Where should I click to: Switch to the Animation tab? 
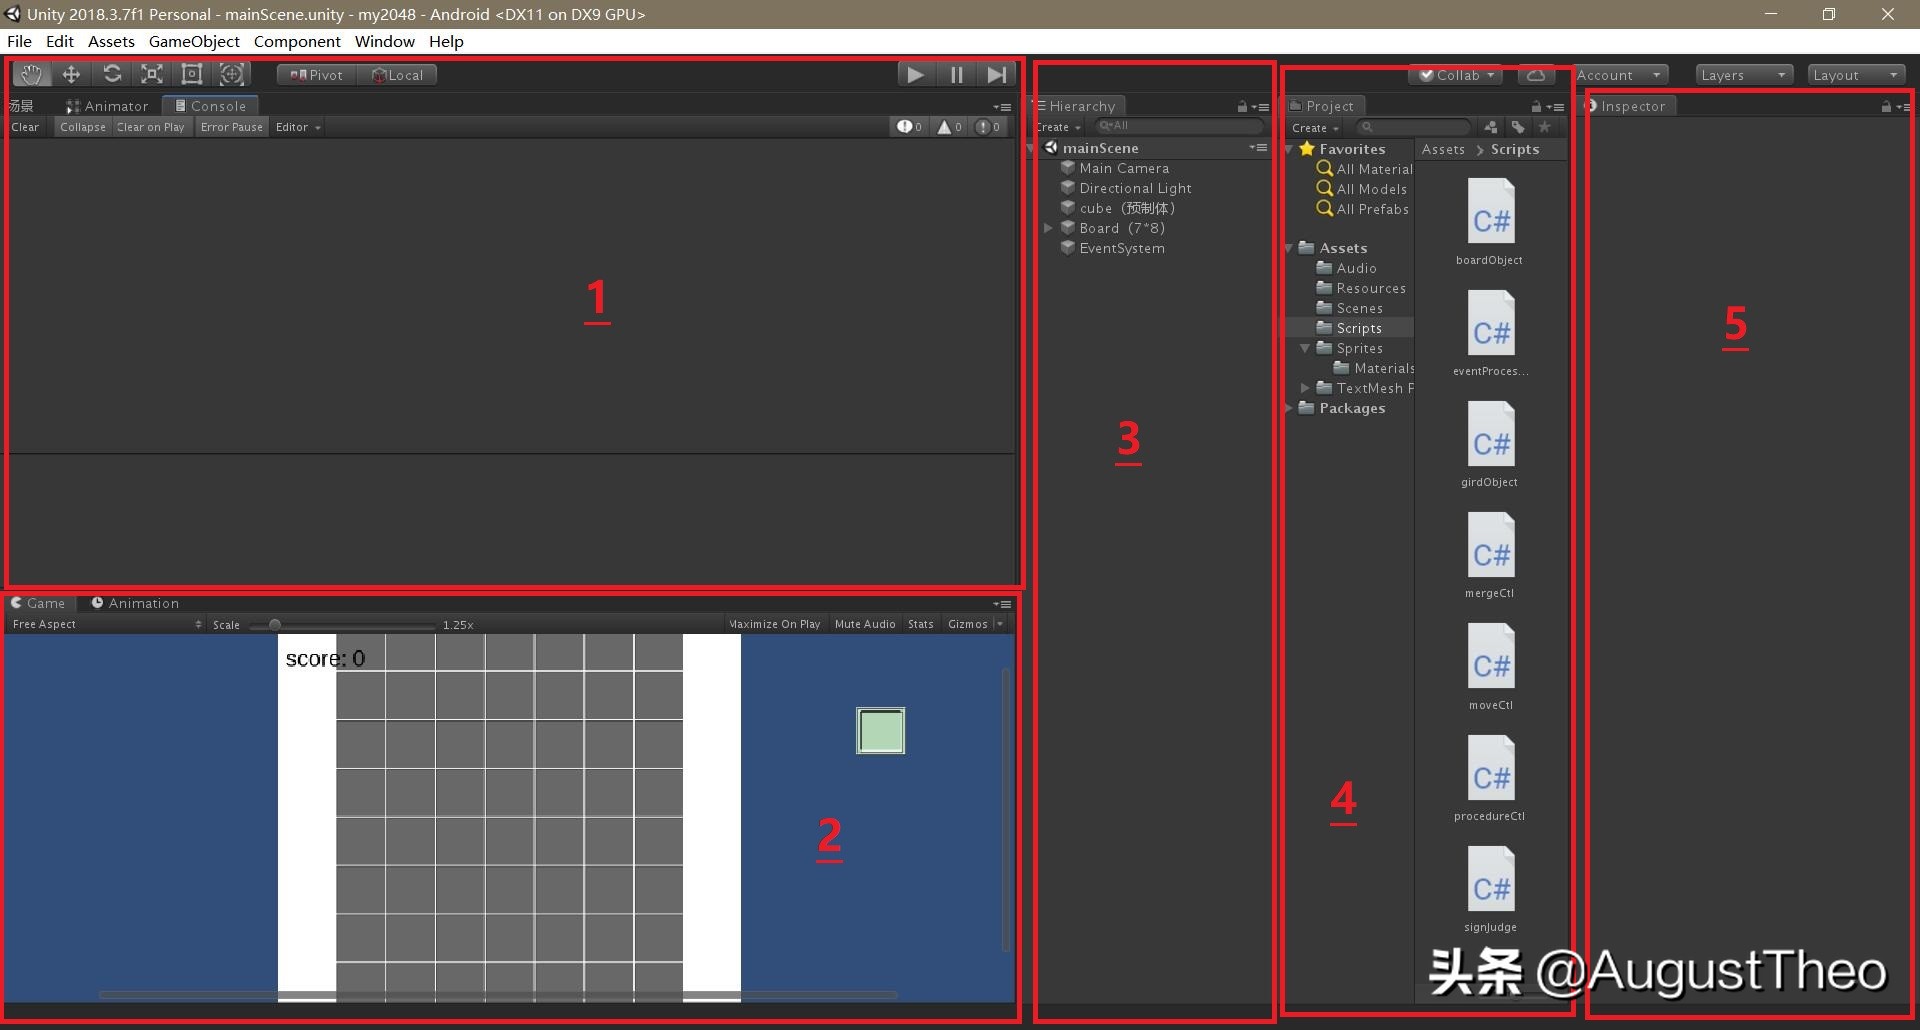coord(135,603)
